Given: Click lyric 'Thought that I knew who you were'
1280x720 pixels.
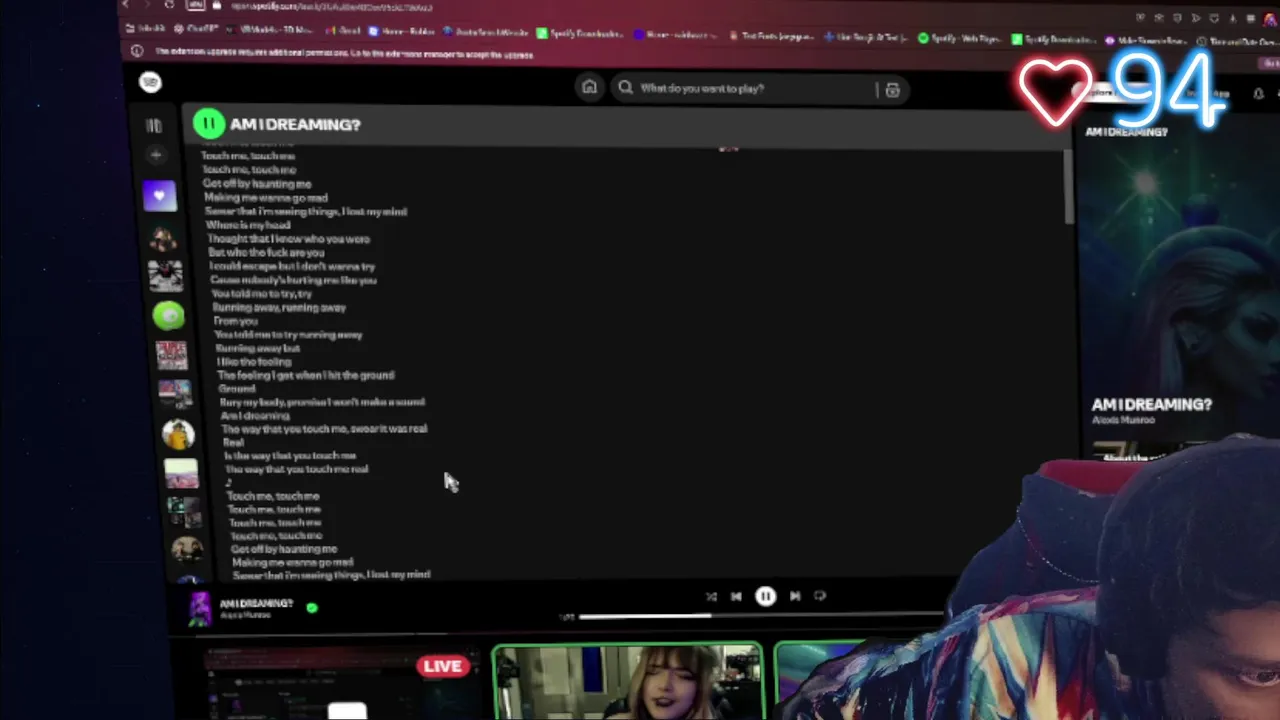Looking at the screenshot, I should point(289,239).
